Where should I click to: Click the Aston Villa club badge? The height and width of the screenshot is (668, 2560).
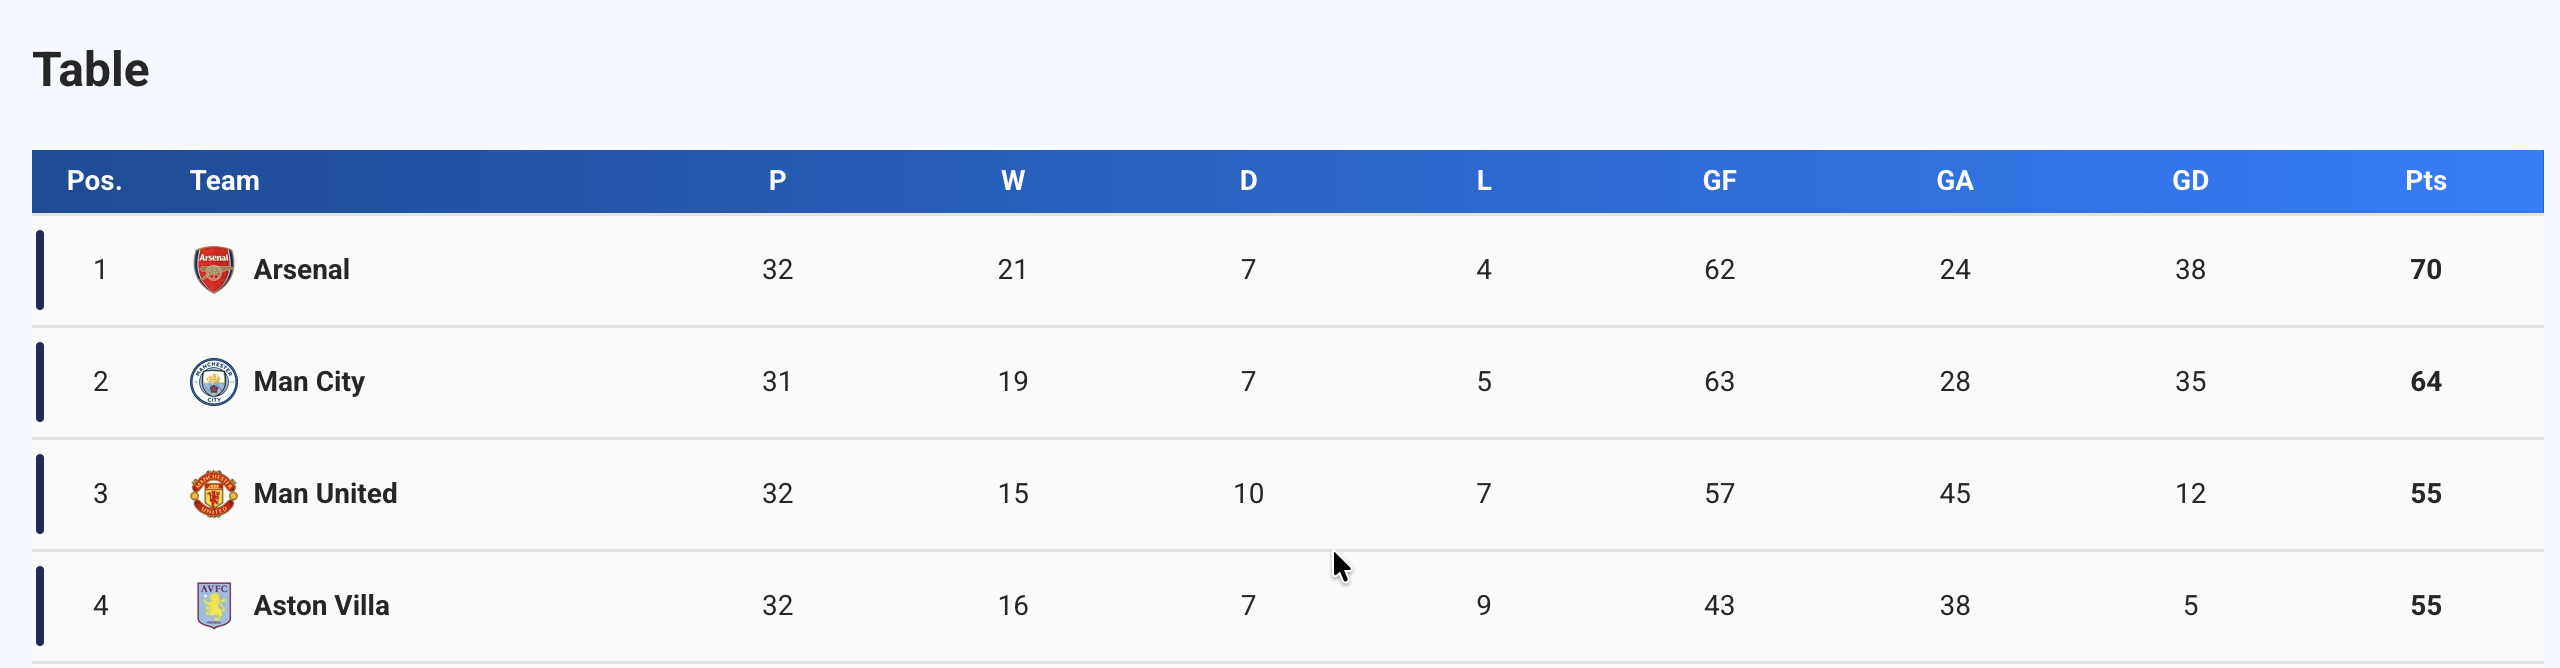[x=213, y=606]
